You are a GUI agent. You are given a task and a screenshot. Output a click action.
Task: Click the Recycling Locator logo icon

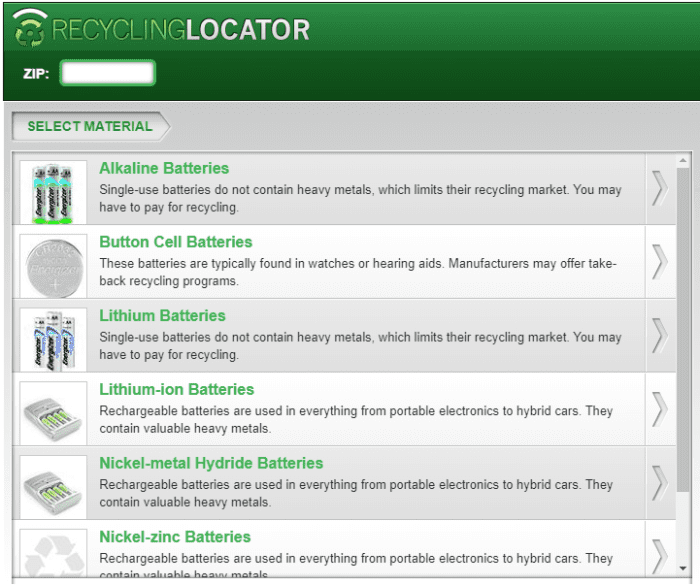click(x=29, y=28)
